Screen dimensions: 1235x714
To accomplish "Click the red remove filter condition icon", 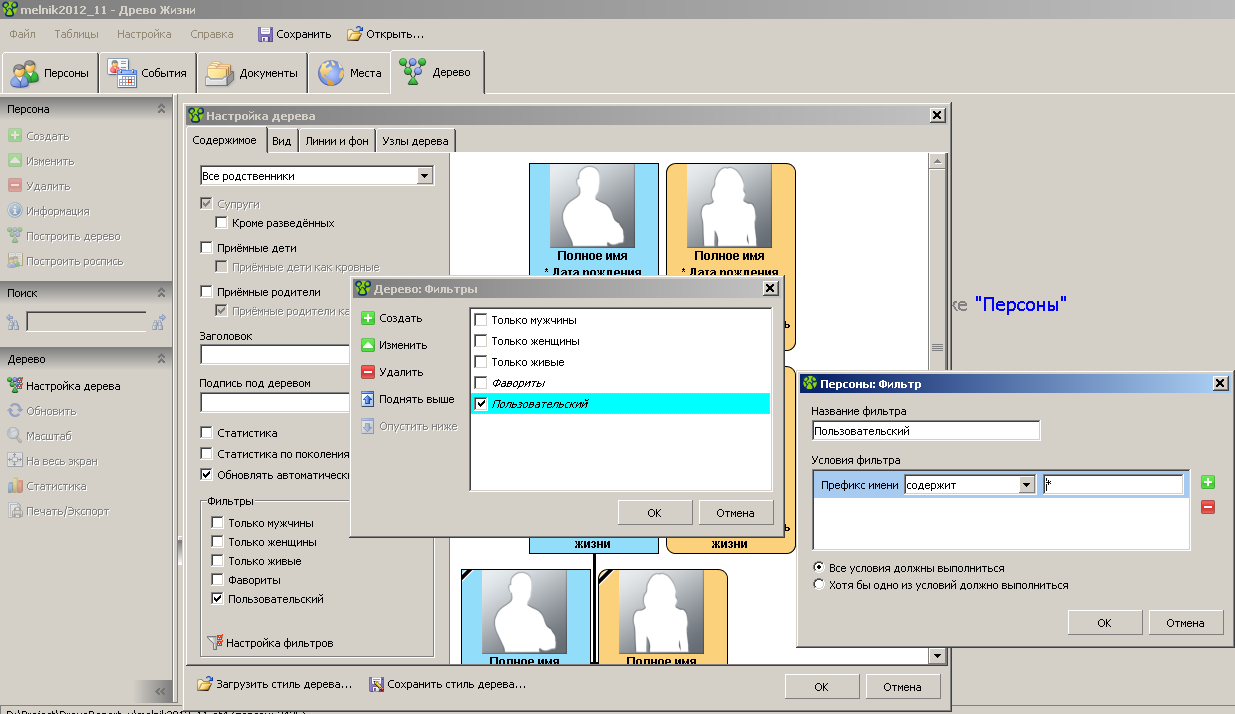I will [1208, 507].
